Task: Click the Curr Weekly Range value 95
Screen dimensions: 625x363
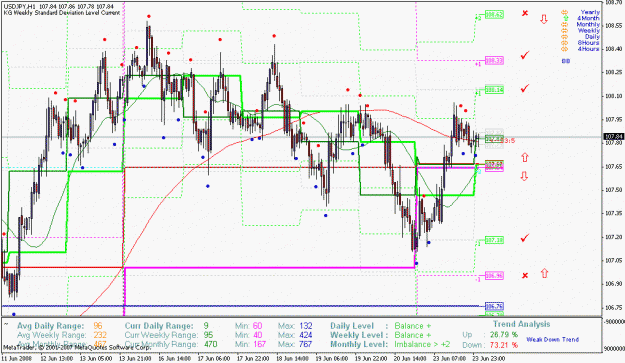Action: click(208, 335)
